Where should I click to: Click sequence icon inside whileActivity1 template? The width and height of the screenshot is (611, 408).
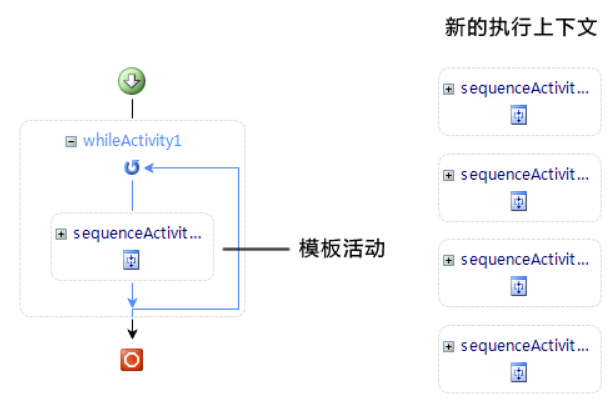point(131,260)
